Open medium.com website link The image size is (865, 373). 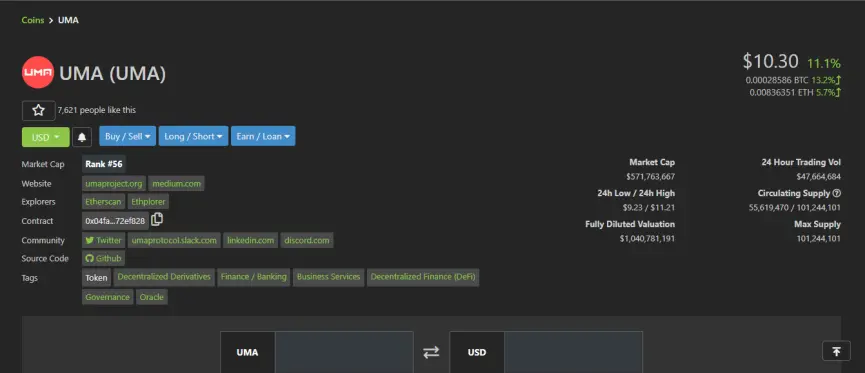(177, 184)
